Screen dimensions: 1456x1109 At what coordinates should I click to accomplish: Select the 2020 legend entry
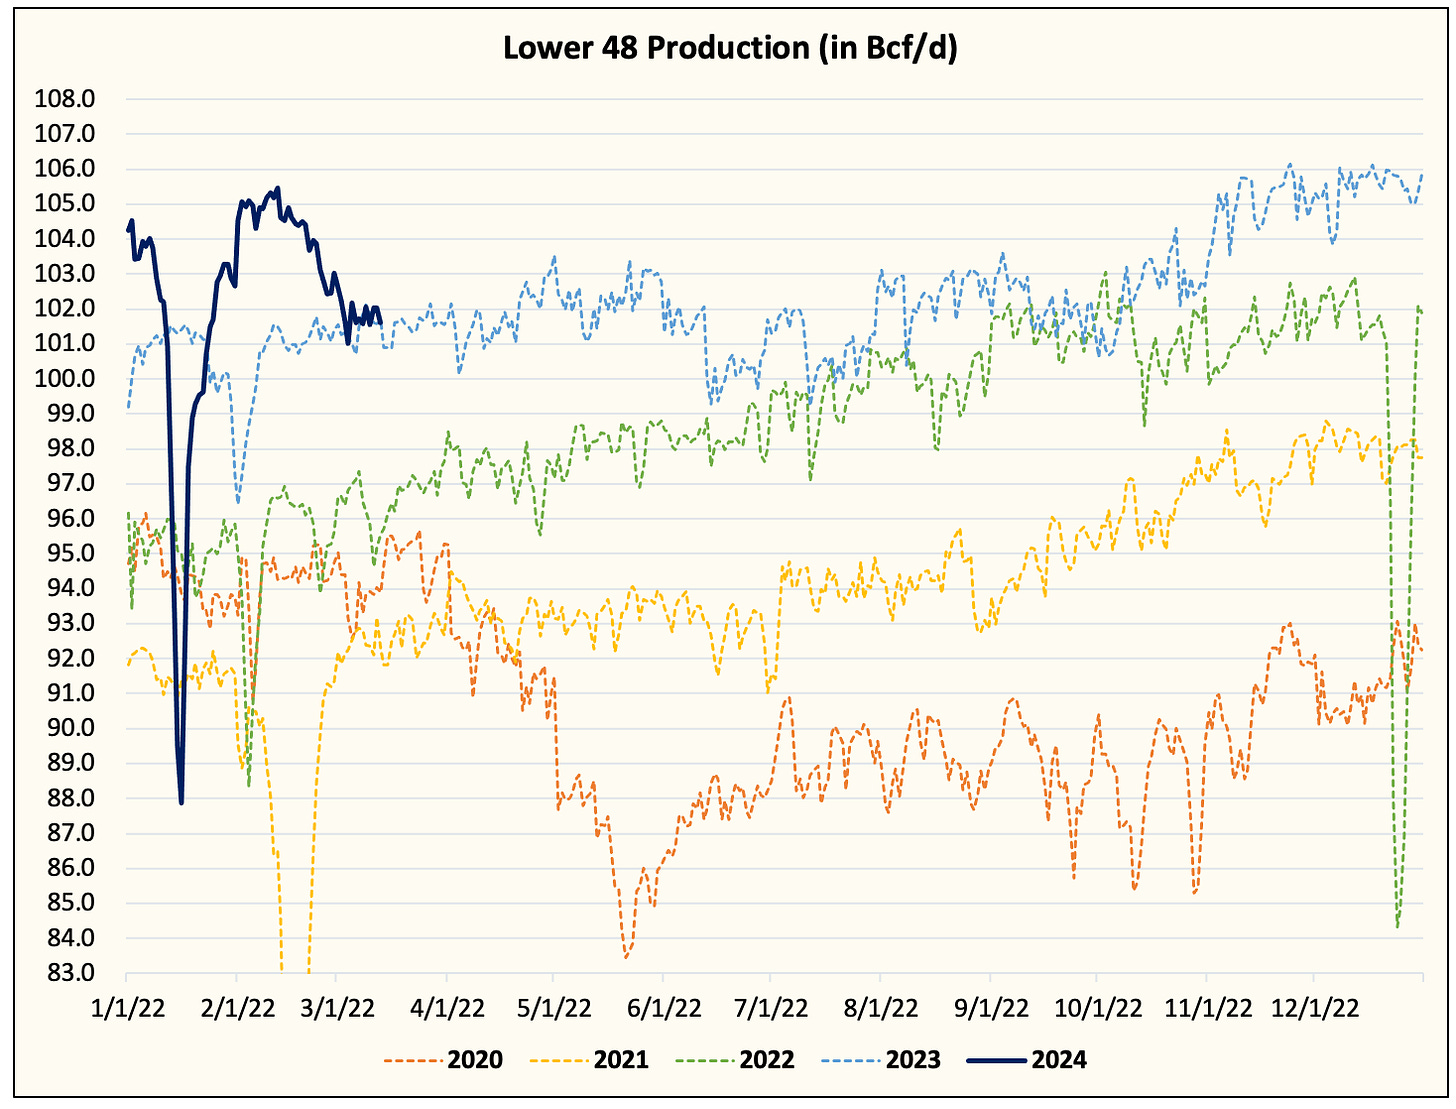443,1060
